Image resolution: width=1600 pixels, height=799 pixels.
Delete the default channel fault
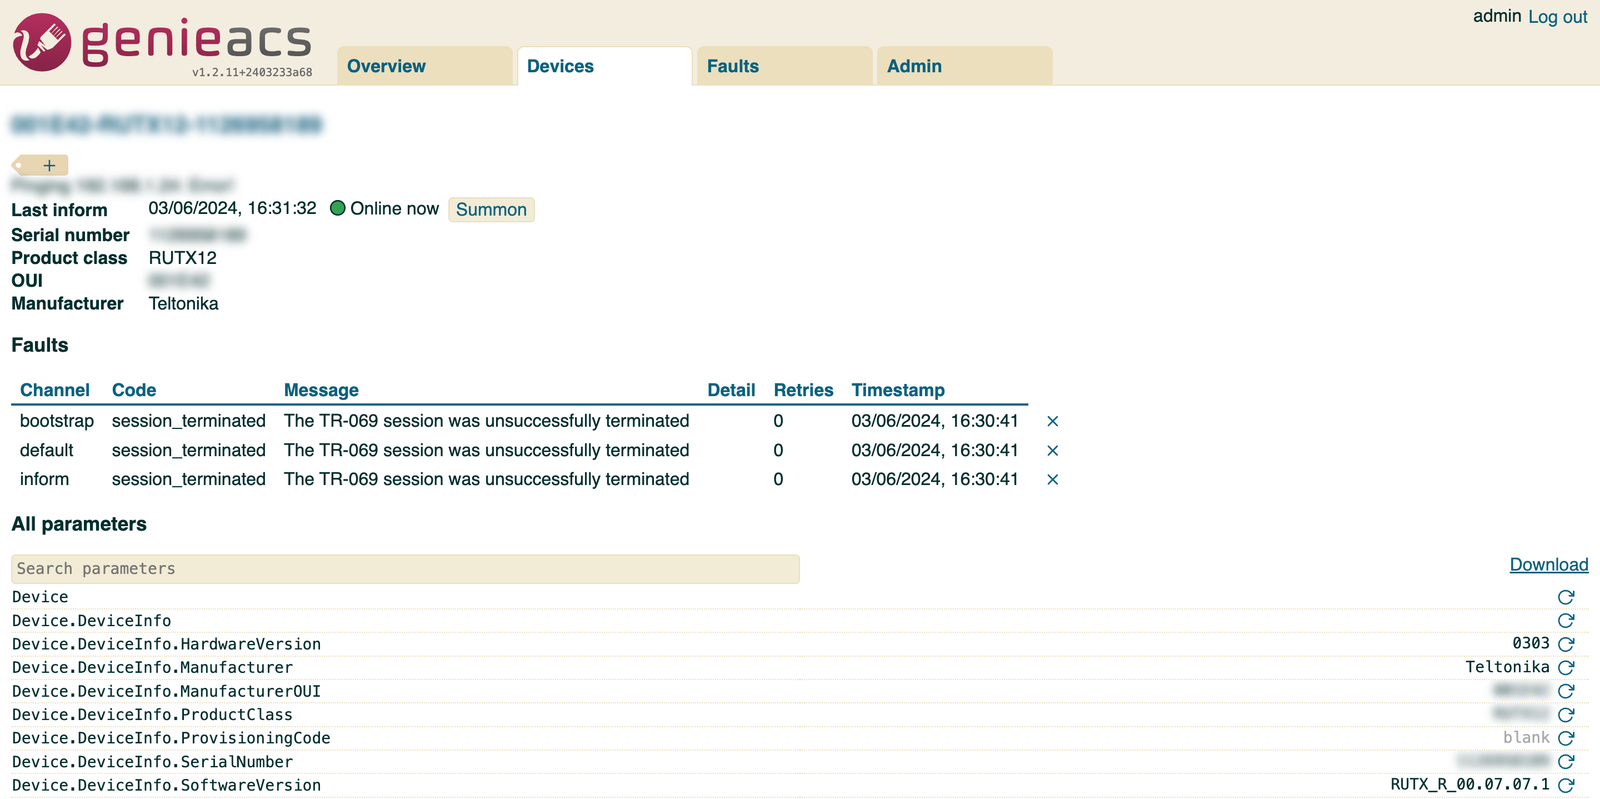(1052, 450)
